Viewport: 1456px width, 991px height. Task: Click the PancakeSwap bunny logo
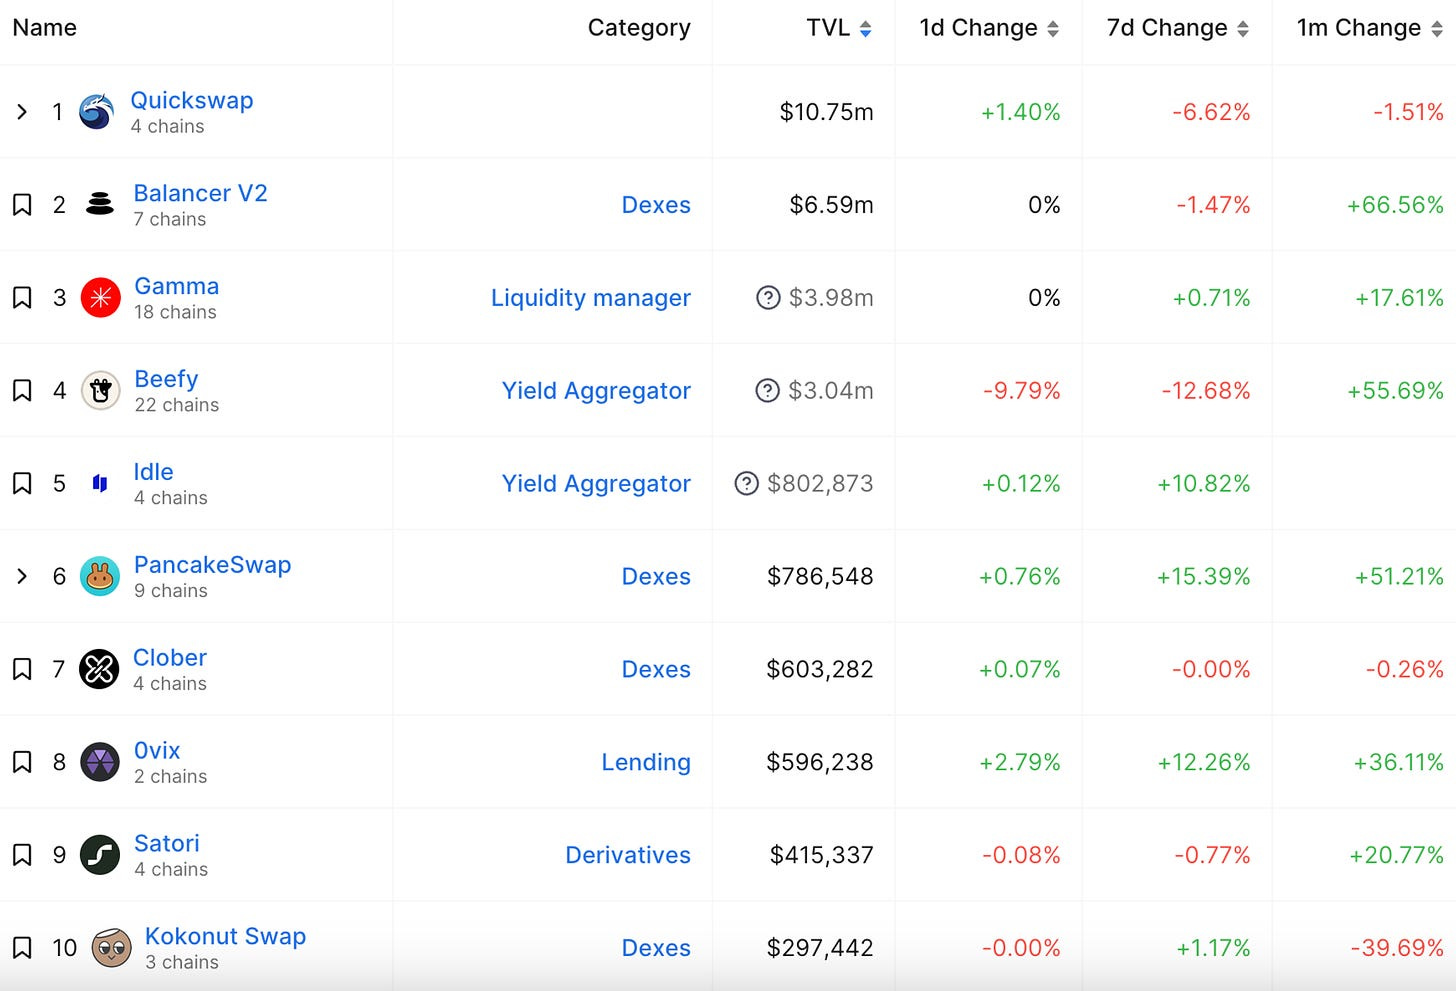(100, 577)
